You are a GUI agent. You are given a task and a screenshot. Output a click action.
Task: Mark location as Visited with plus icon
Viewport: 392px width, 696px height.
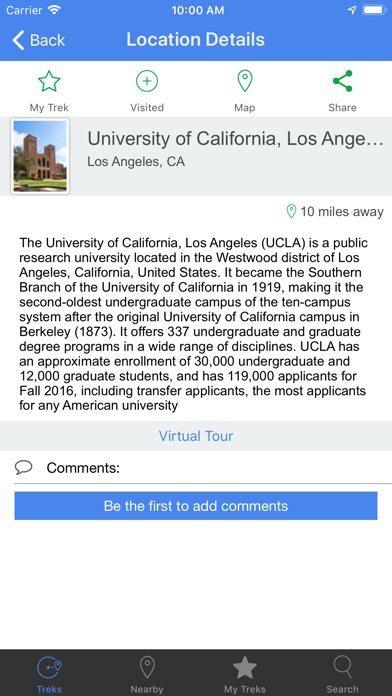point(147,81)
